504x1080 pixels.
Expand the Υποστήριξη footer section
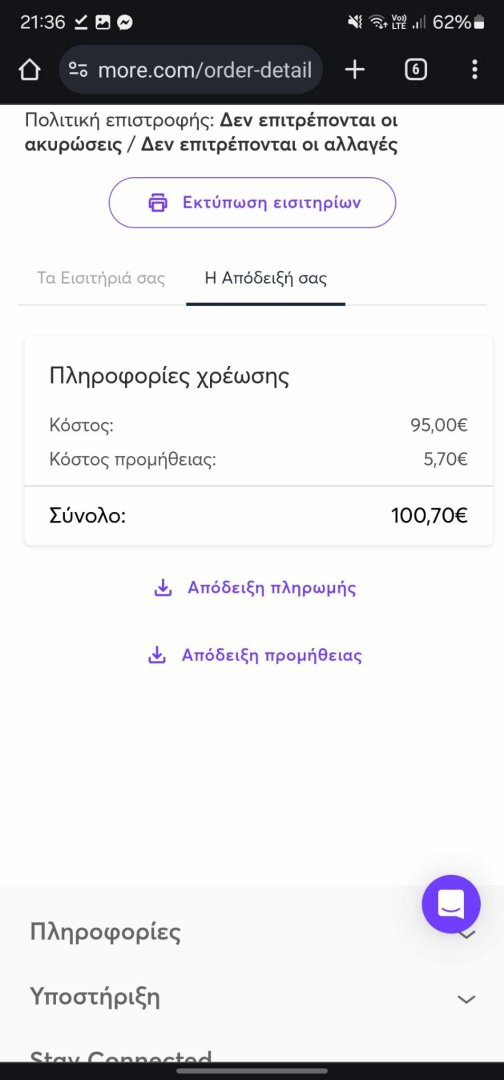point(252,997)
